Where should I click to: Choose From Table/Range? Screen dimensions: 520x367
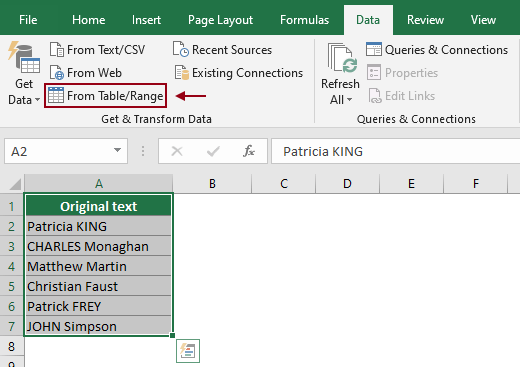[x=105, y=96]
